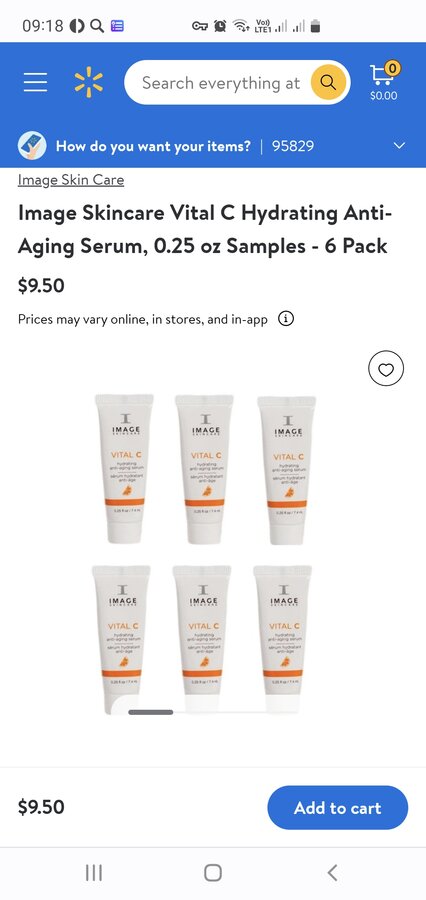Change the 95829 zip code location
The height and width of the screenshot is (900, 426).
click(x=293, y=146)
